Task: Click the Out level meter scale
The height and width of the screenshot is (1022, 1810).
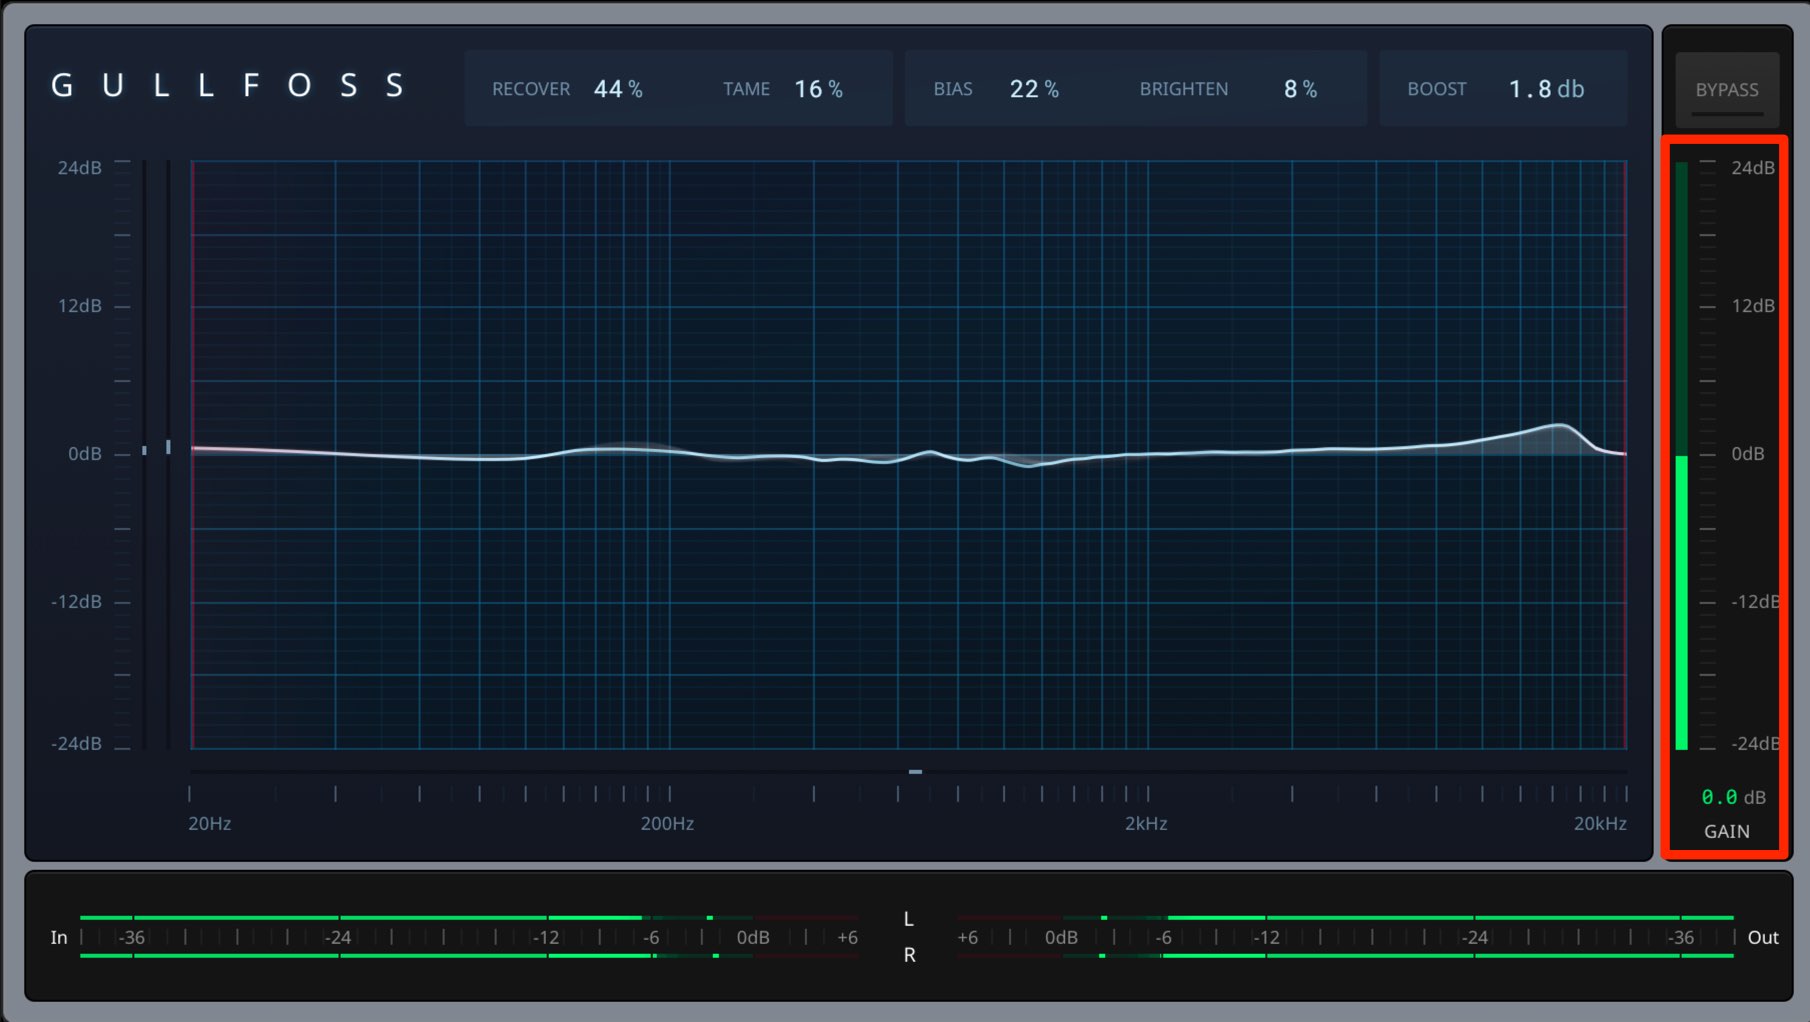Action: click(x=1345, y=937)
